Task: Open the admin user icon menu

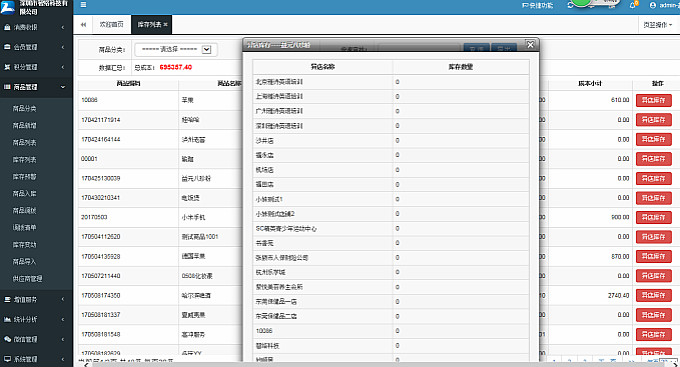Action: [x=653, y=5]
